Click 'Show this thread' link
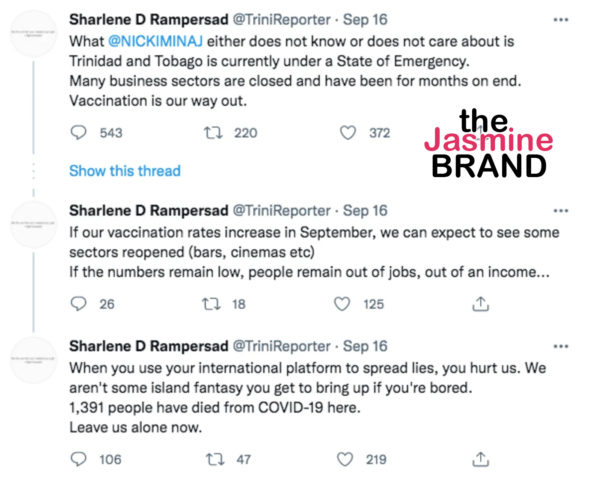This screenshot has height=480, width=595. (x=125, y=171)
